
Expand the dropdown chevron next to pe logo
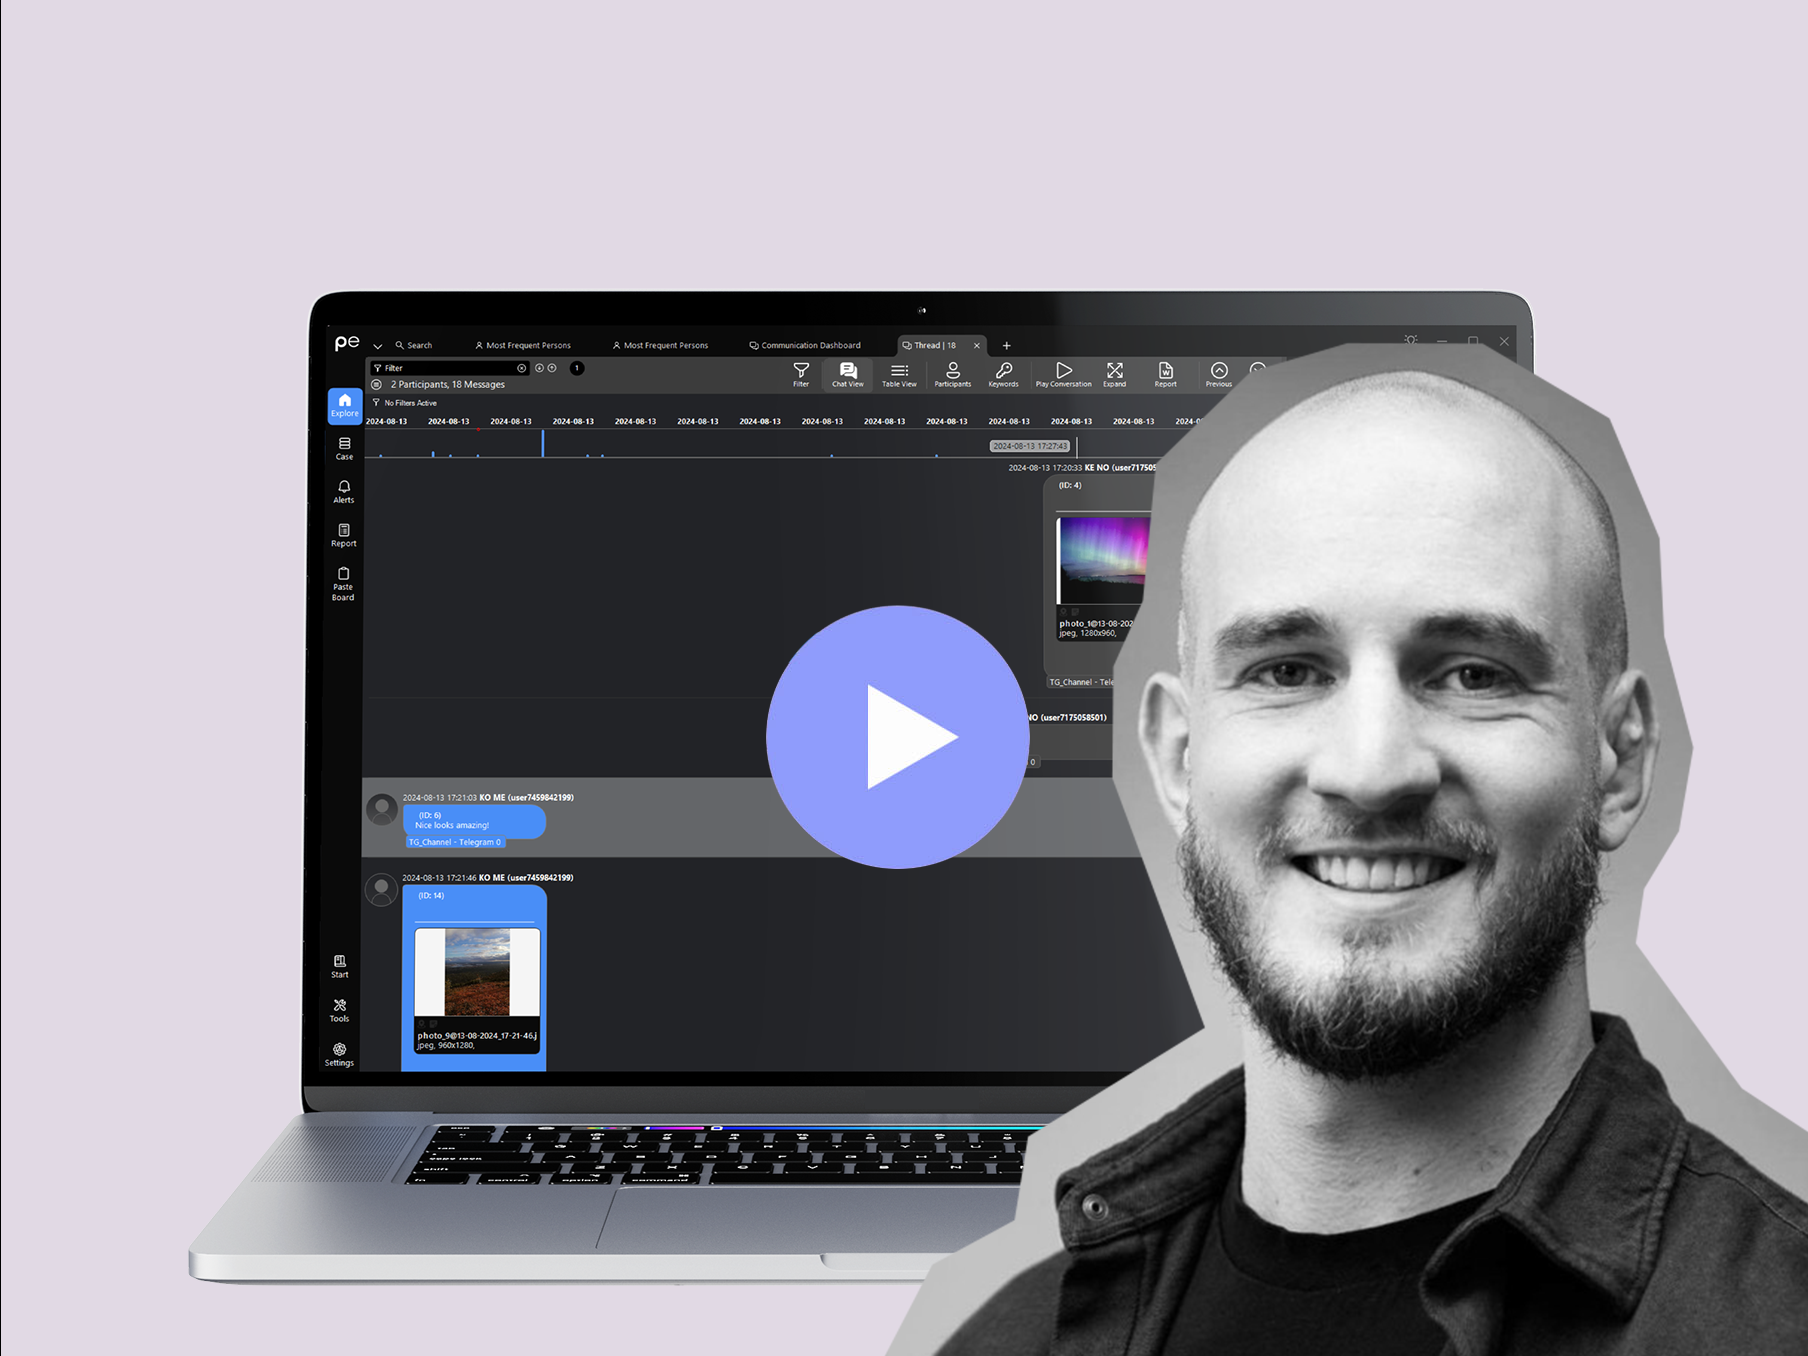coord(378,346)
